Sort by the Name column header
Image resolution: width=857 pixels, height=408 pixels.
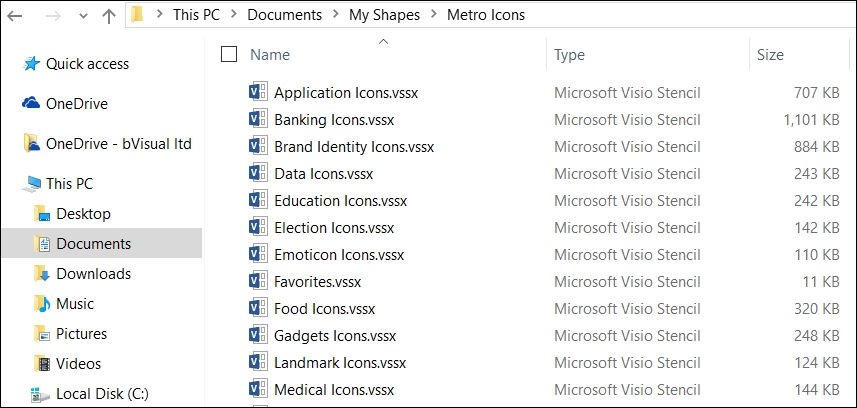pyautogui.click(x=270, y=55)
